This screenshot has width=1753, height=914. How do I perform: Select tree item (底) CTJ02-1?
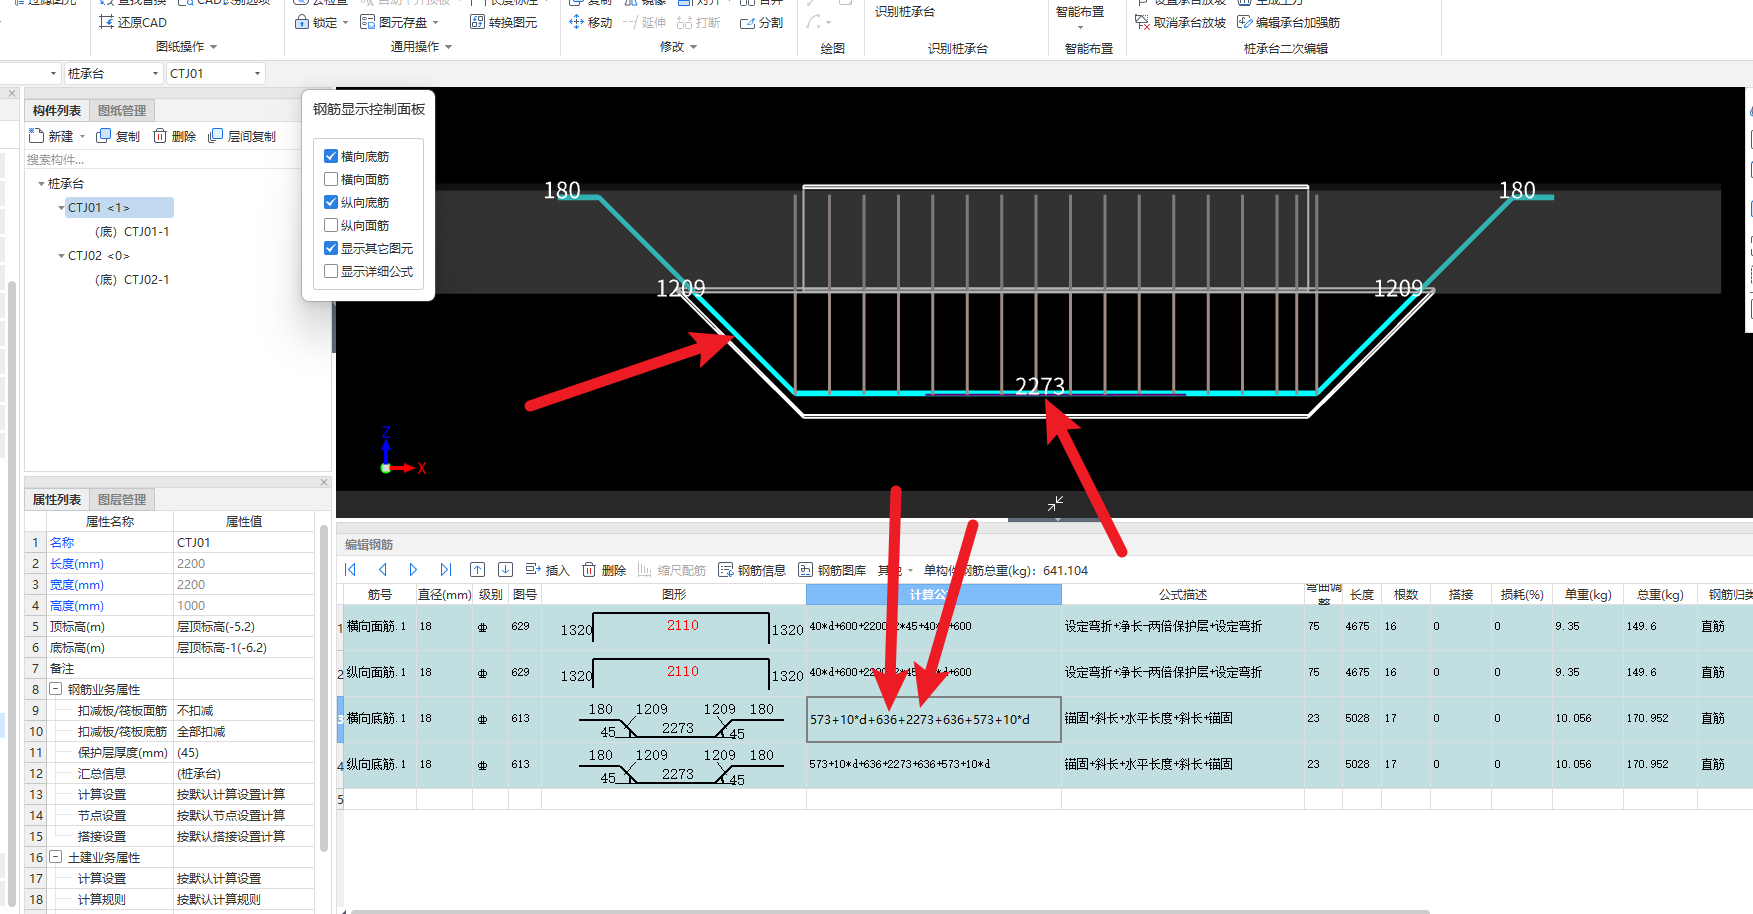(x=132, y=280)
